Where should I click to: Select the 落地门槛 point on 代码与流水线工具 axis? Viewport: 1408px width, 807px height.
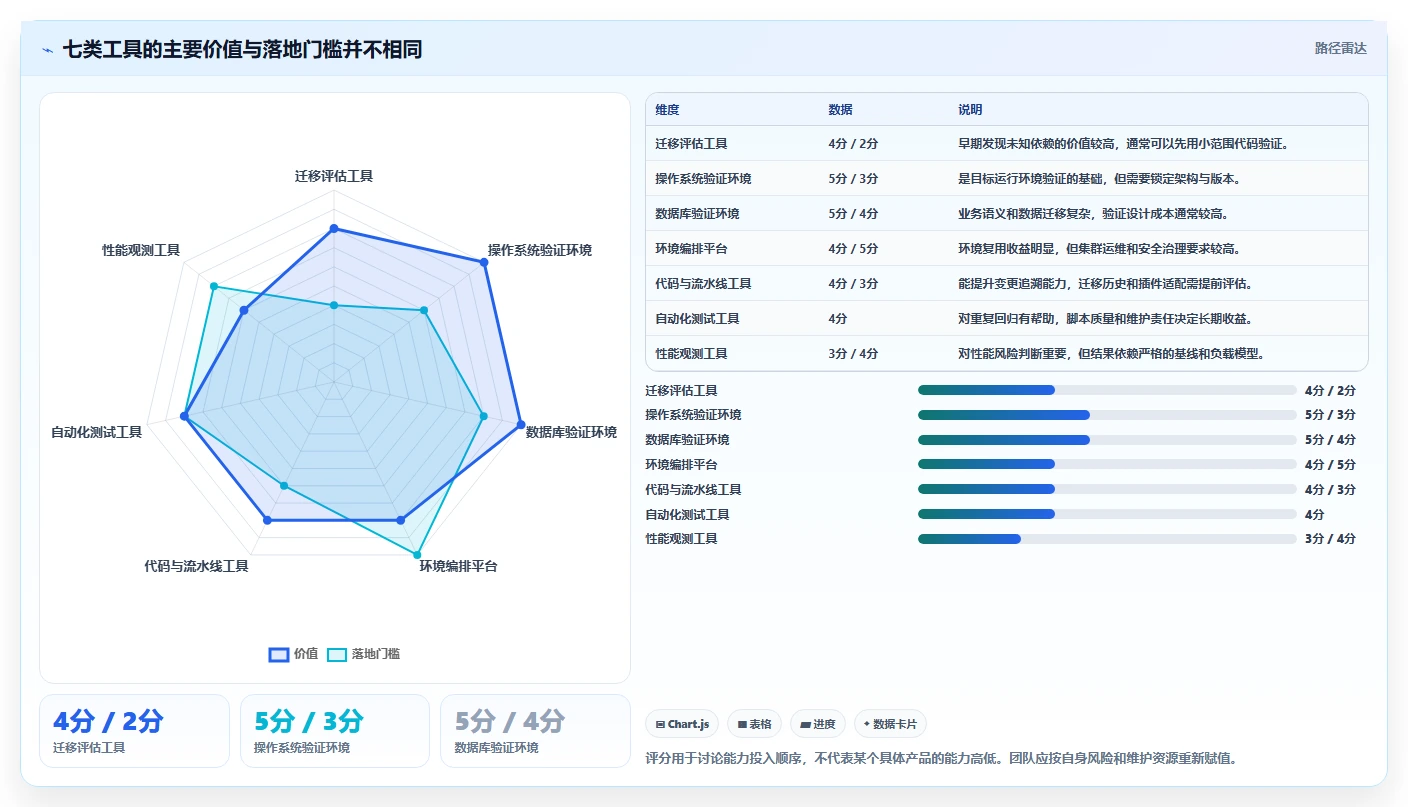tap(284, 486)
